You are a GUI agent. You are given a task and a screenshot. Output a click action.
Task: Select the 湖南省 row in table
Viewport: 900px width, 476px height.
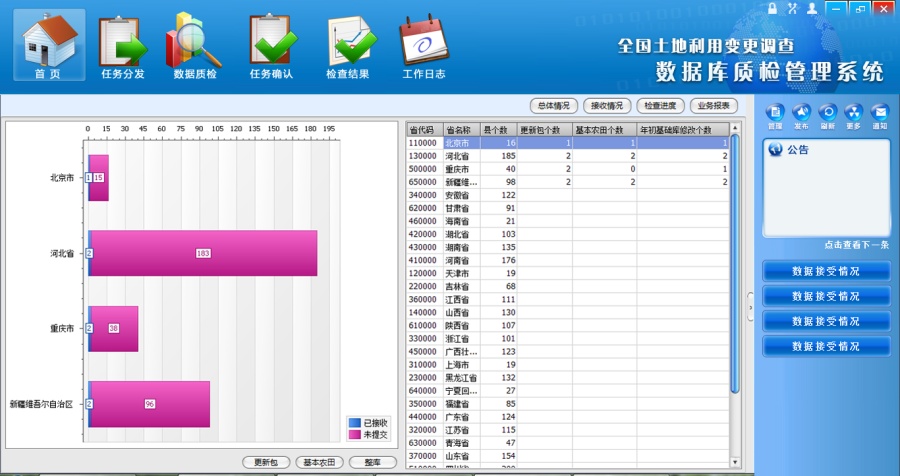click(568, 247)
